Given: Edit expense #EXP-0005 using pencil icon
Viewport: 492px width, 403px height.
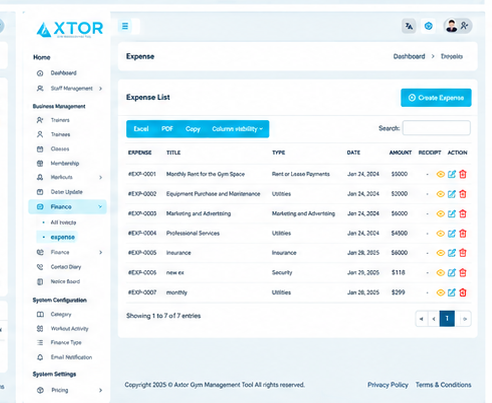Looking at the screenshot, I should pos(452,253).
